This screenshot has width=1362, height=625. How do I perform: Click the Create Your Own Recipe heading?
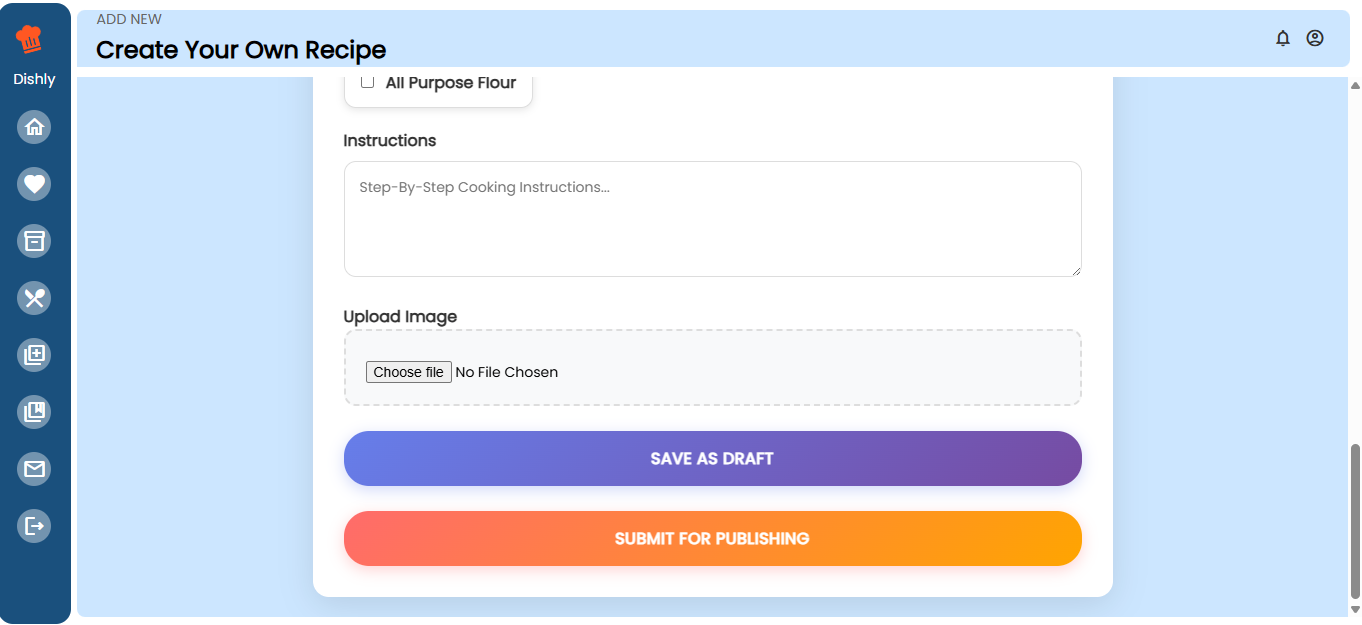coord(240,50)
